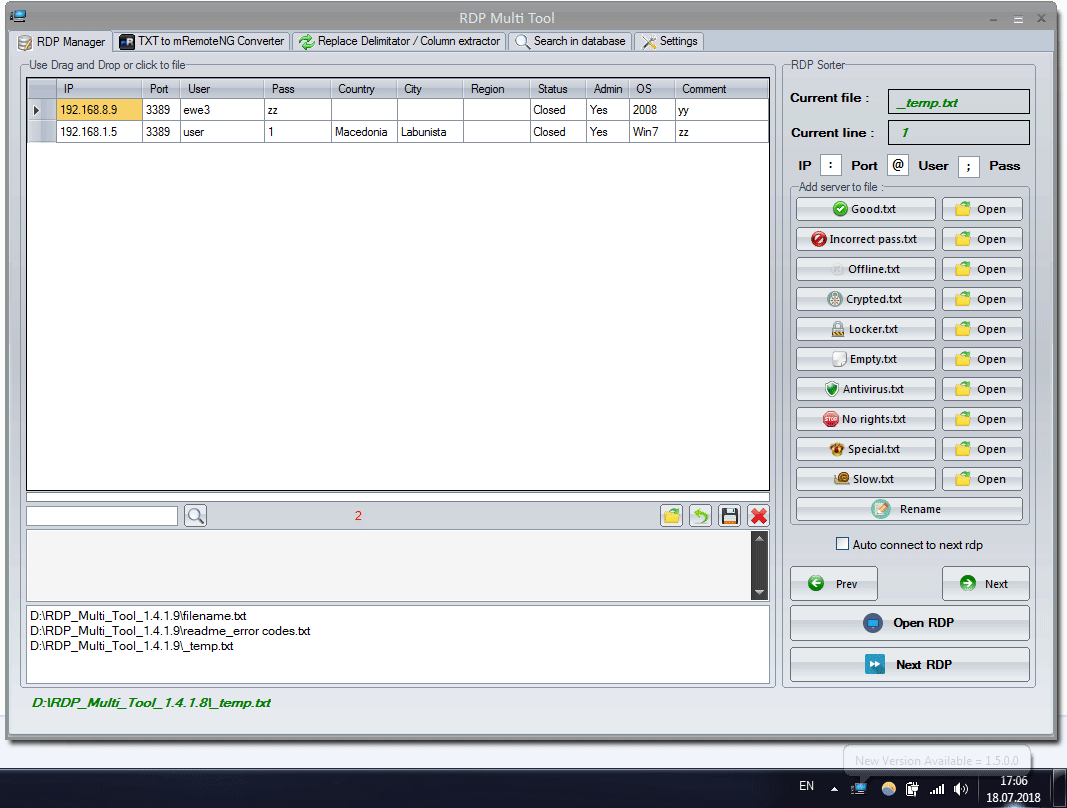Click log scrollbar down arrow

tap(759, 592)
